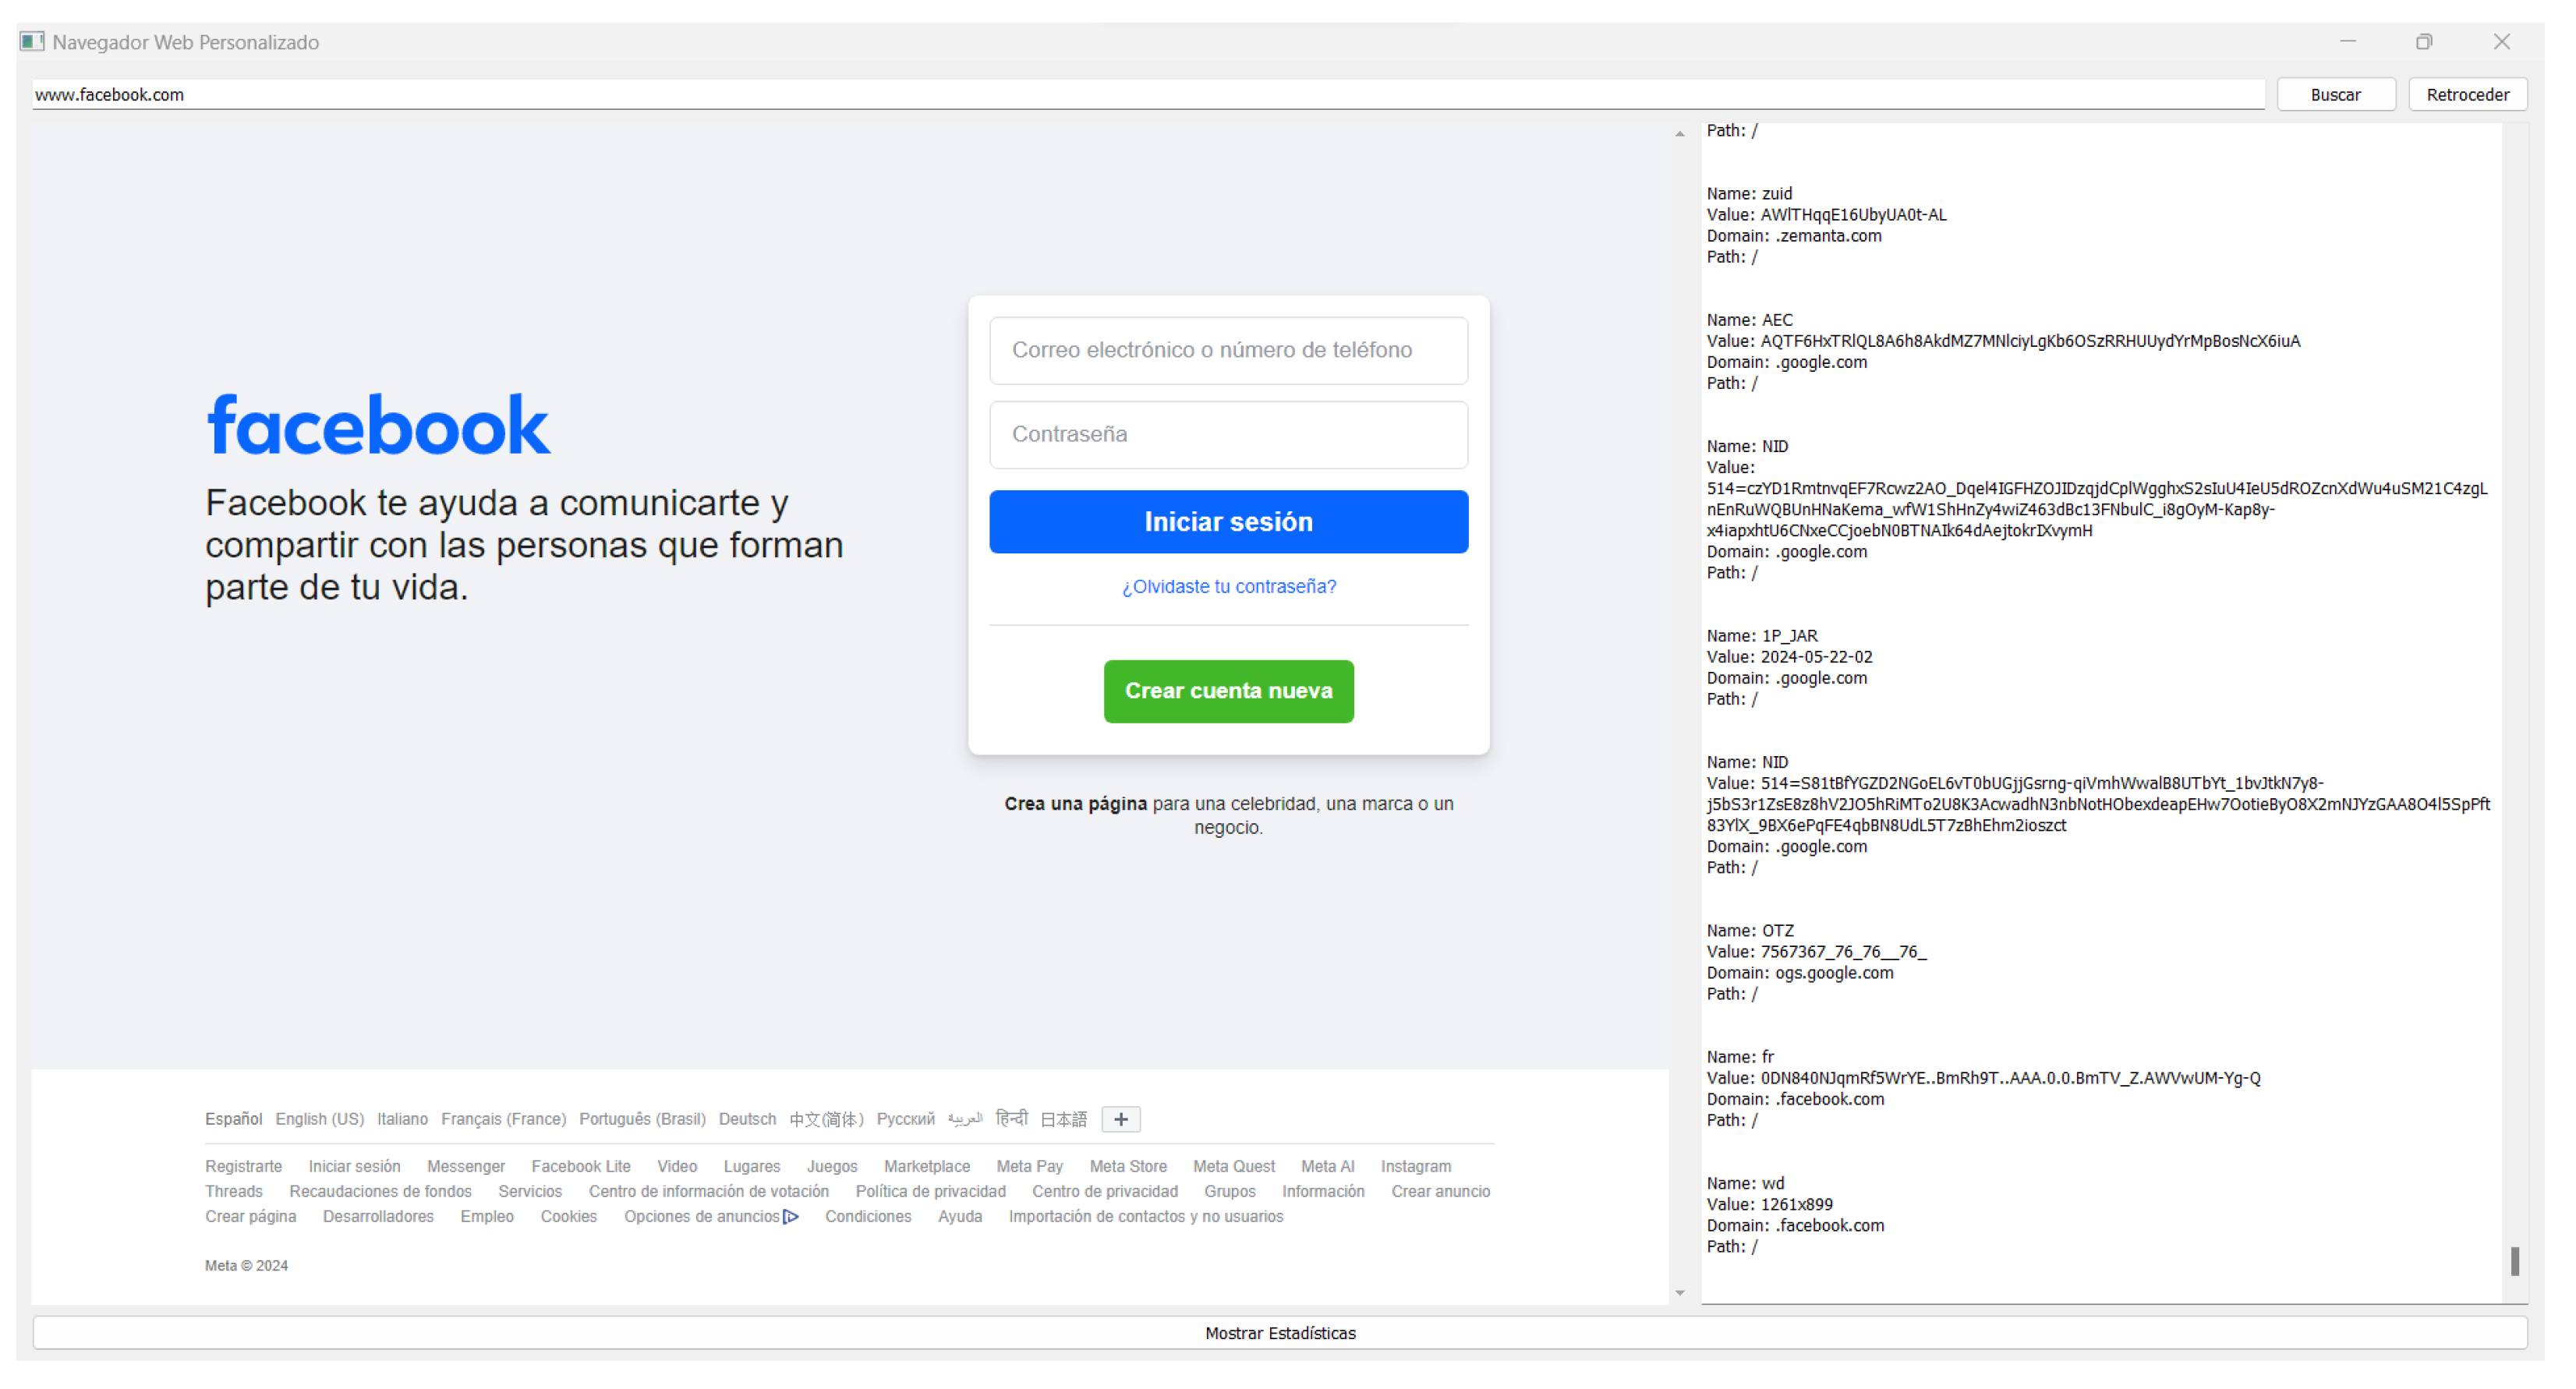
Task: Switch language to English (US)
Action: point(319,1120)
